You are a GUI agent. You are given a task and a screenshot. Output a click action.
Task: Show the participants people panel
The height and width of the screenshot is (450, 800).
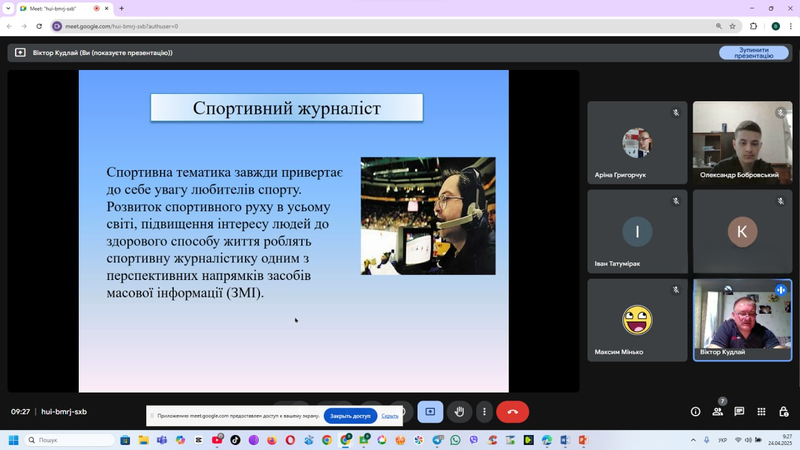click(x=717, y=412)
